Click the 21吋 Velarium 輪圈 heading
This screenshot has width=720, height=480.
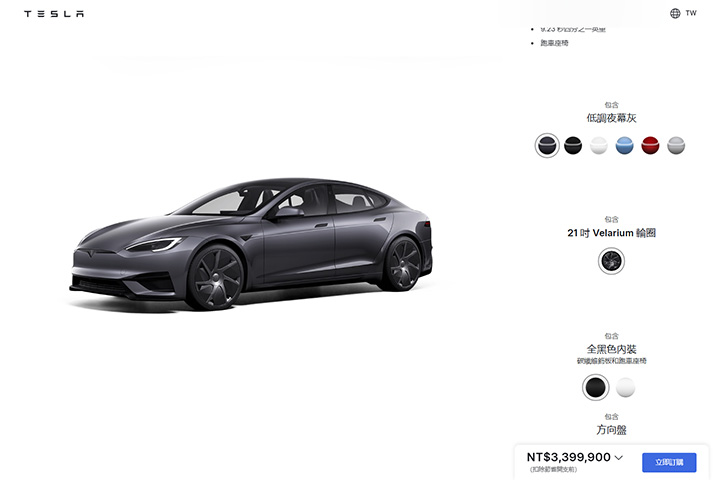(611, 233)
